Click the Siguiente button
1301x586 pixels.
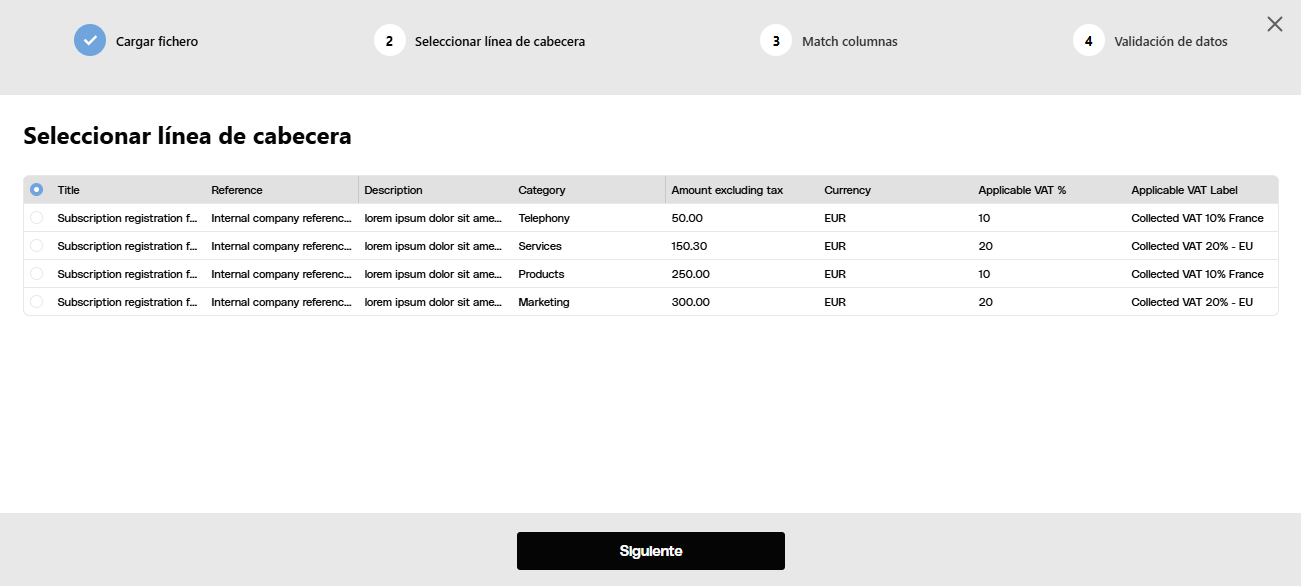click(651, 551)
